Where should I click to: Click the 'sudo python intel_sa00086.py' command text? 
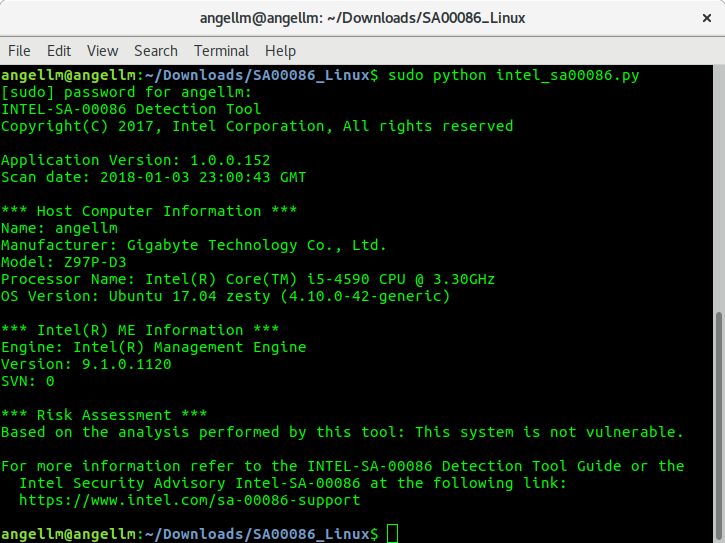pos(514,75)
